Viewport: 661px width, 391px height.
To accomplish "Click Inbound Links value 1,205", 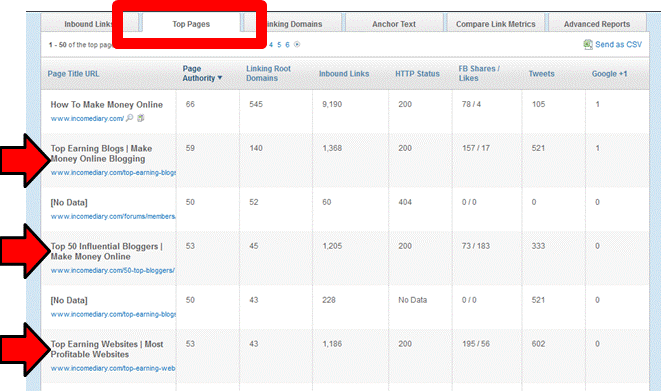I will click(x=332, y=246).
